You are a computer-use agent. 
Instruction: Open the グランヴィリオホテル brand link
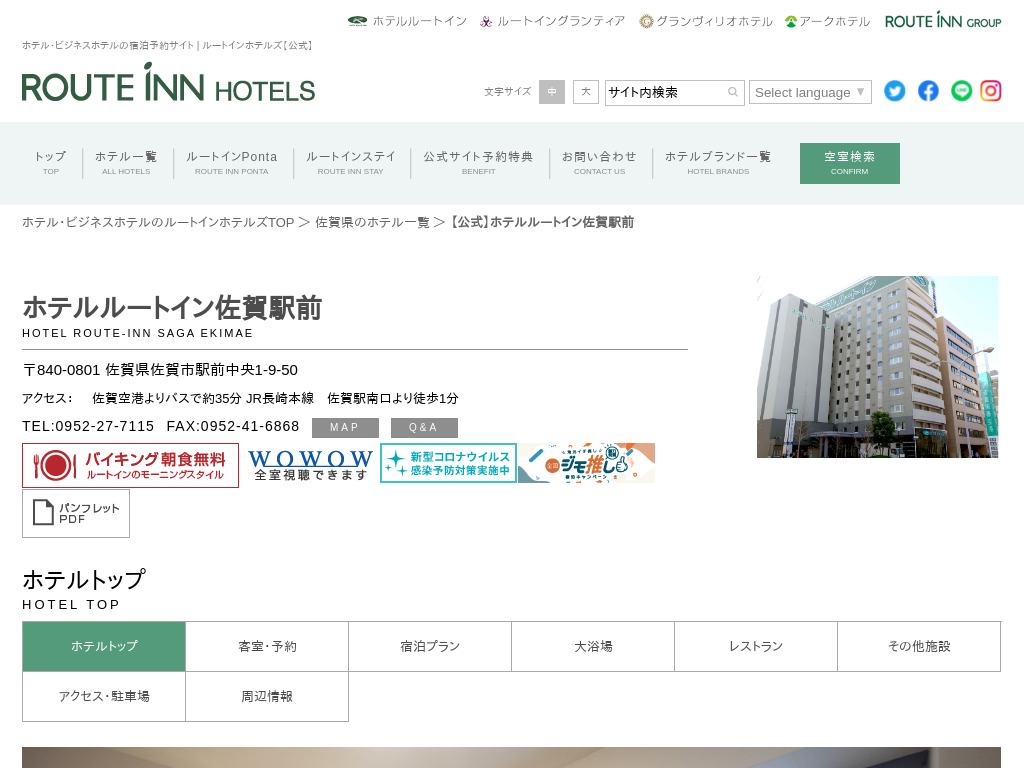[x=706, y=21]
